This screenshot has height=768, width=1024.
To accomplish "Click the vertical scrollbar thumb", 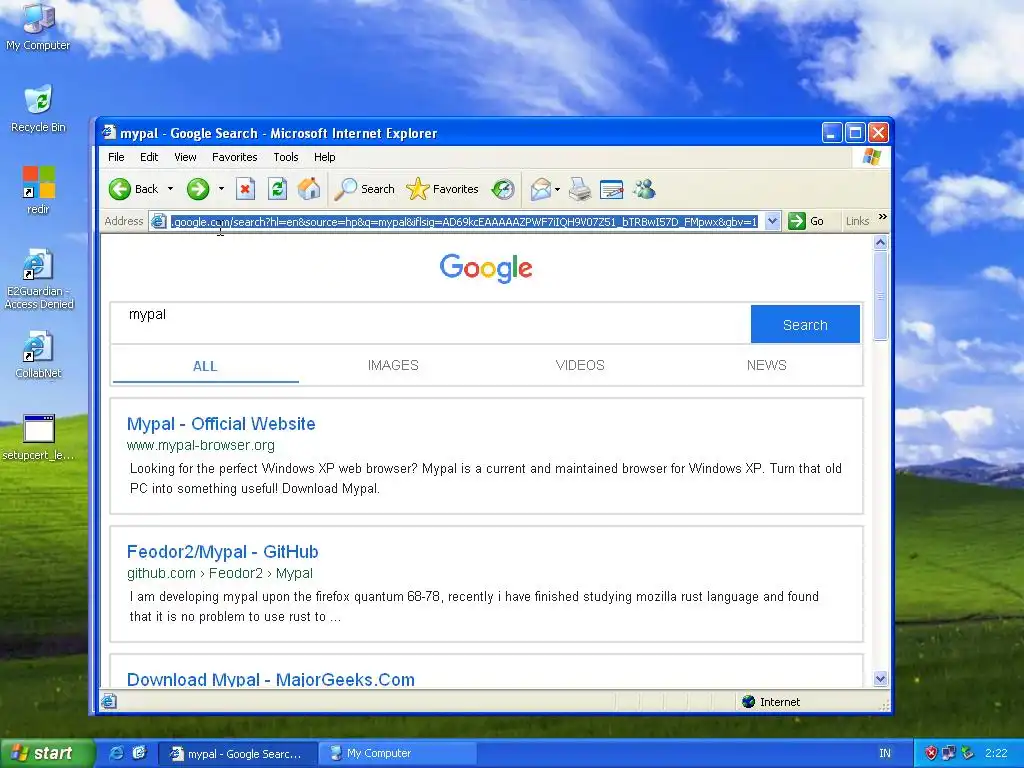I will (x=880, y=295).
